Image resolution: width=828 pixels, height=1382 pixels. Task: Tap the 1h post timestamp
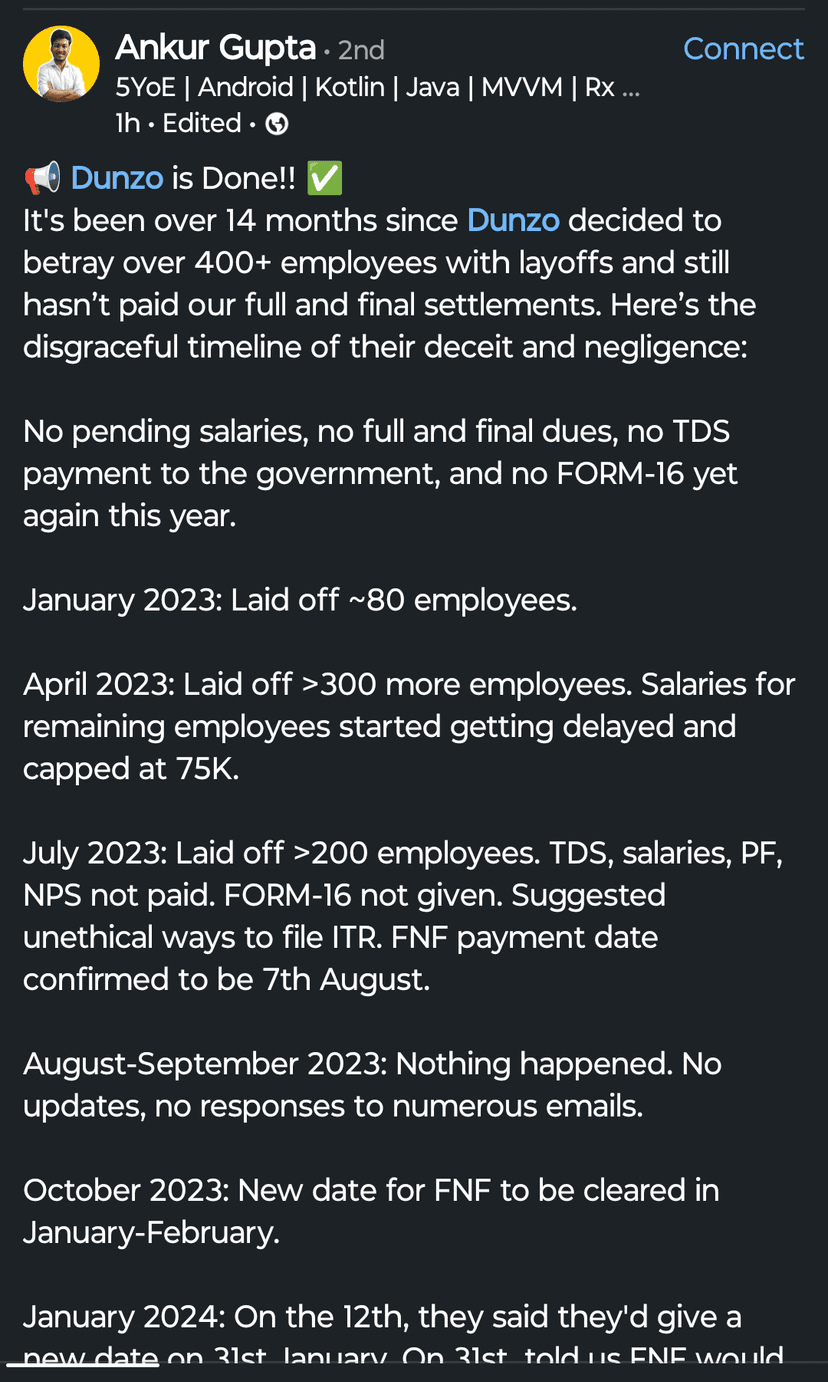127,123
